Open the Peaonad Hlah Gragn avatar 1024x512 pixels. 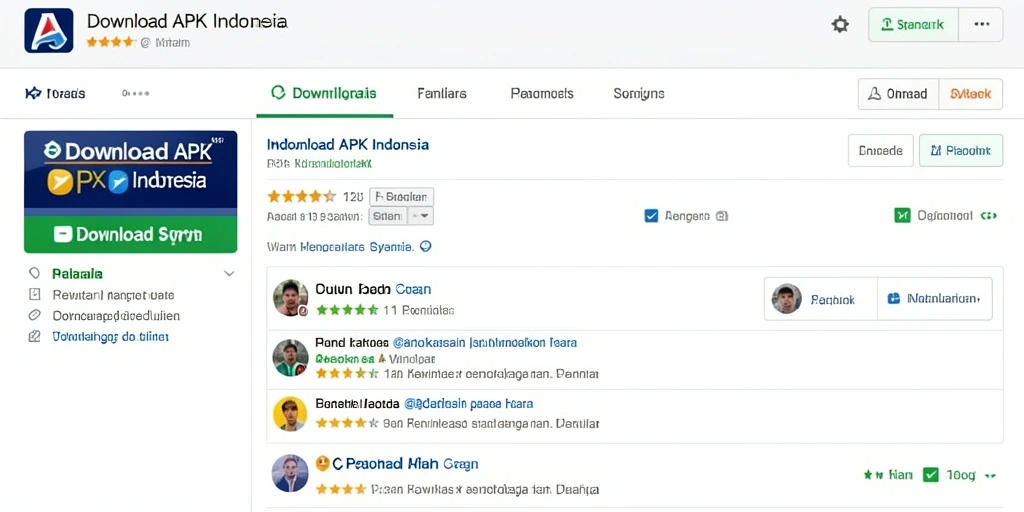coord(290,473)
